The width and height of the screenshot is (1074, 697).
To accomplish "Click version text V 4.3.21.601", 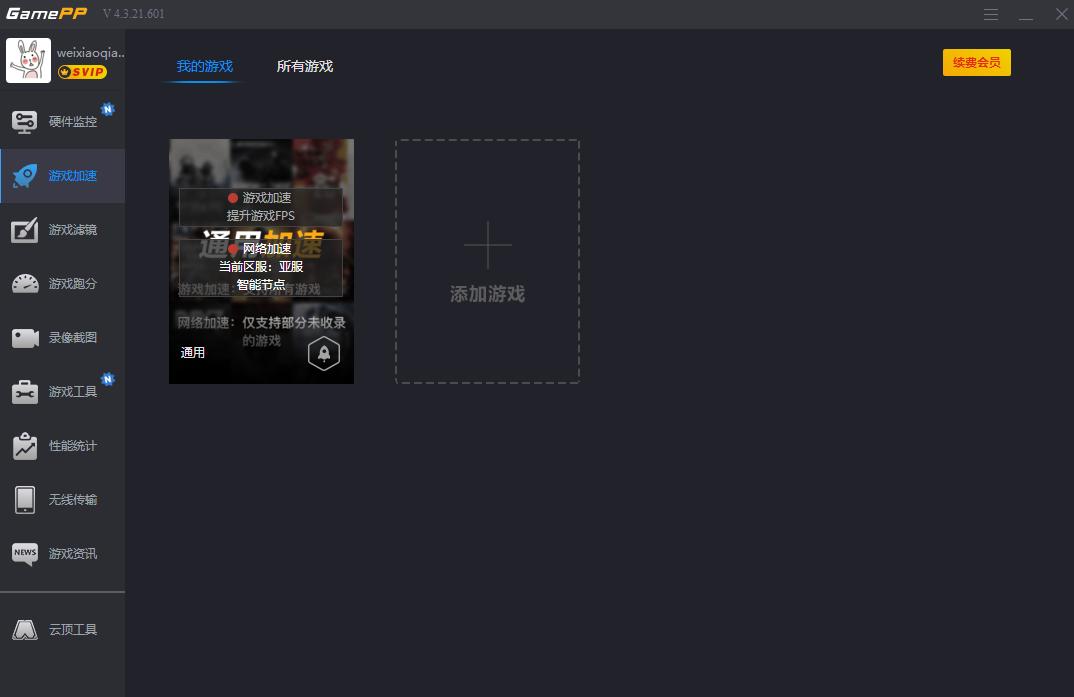I will (134, 14).
